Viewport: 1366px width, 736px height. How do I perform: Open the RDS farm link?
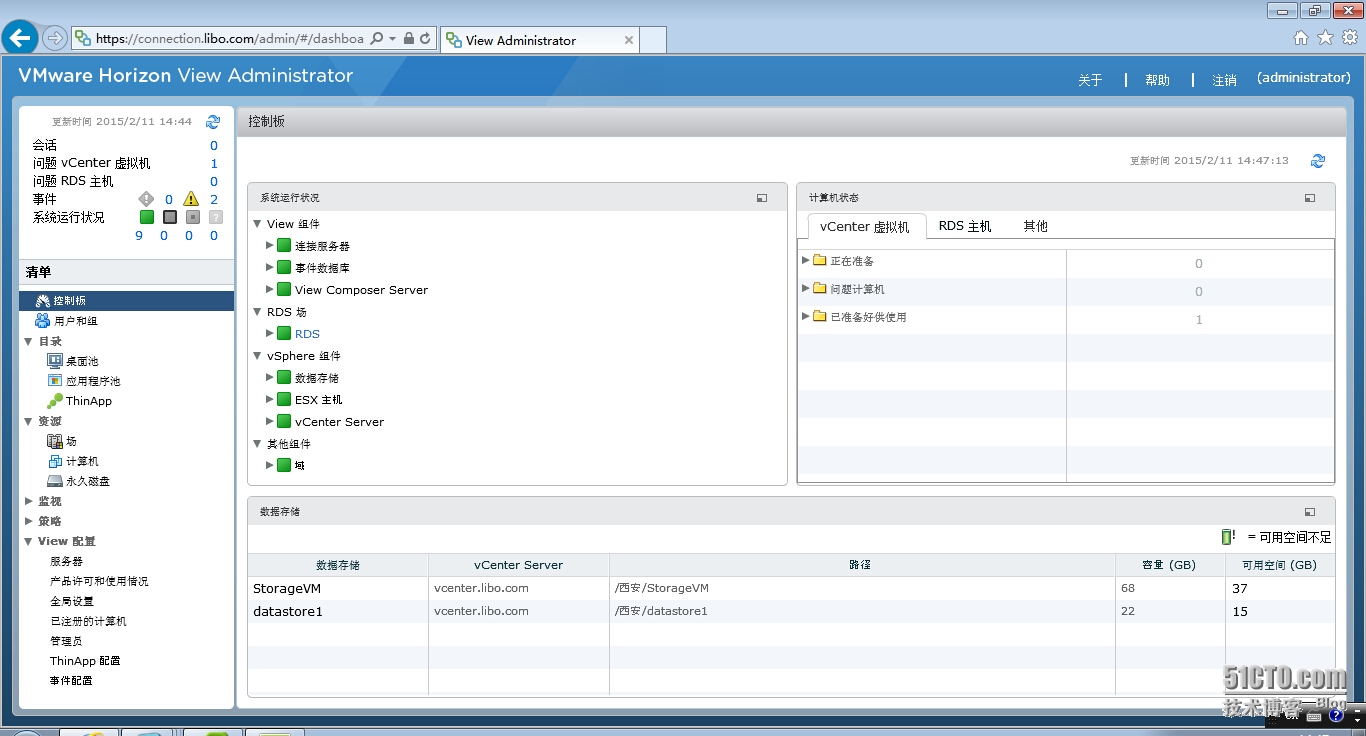(x=307, y=334)
